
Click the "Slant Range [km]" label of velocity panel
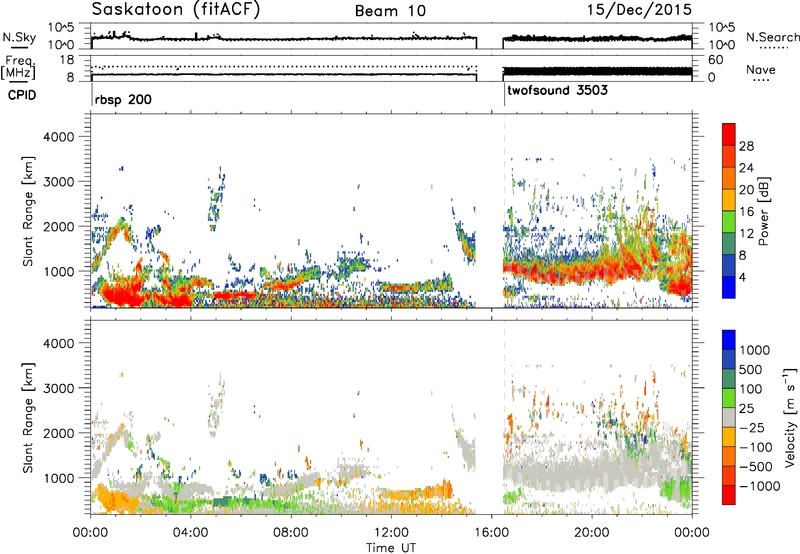[28, 417]
